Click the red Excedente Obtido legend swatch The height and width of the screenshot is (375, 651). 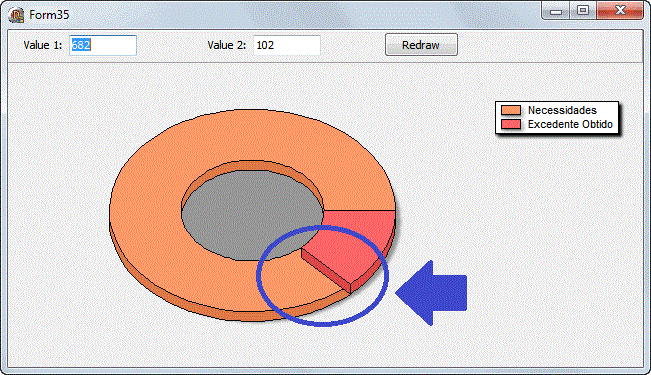pos(511,124)
